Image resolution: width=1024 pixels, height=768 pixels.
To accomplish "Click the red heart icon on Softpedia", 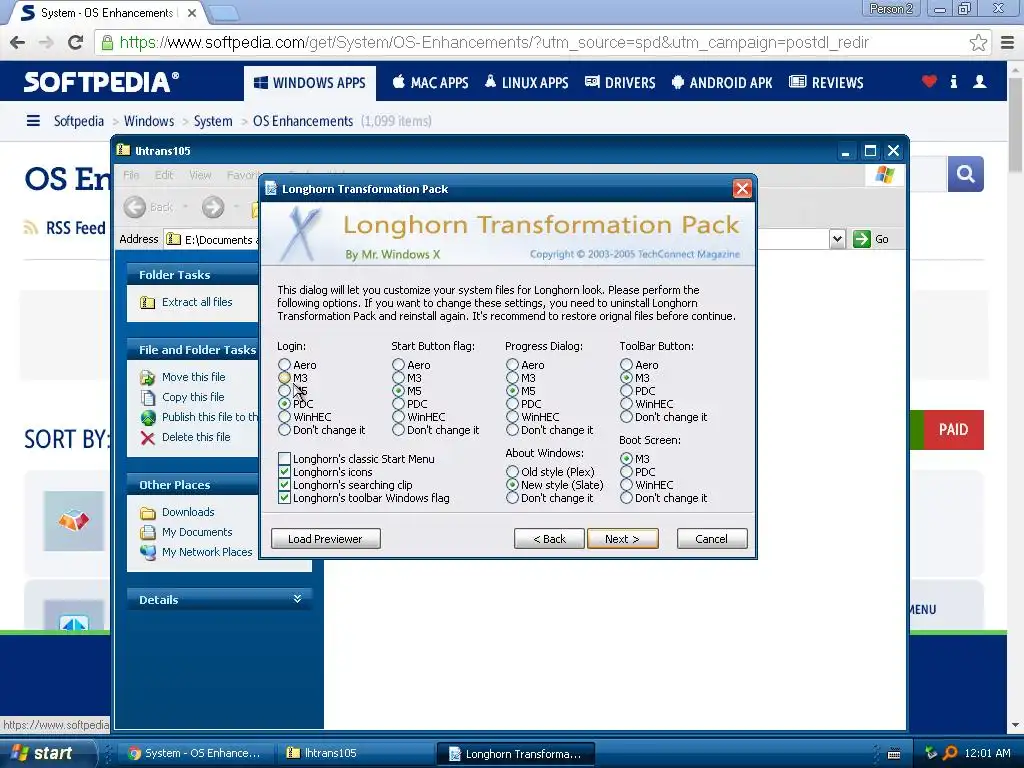I will [929, 82].
